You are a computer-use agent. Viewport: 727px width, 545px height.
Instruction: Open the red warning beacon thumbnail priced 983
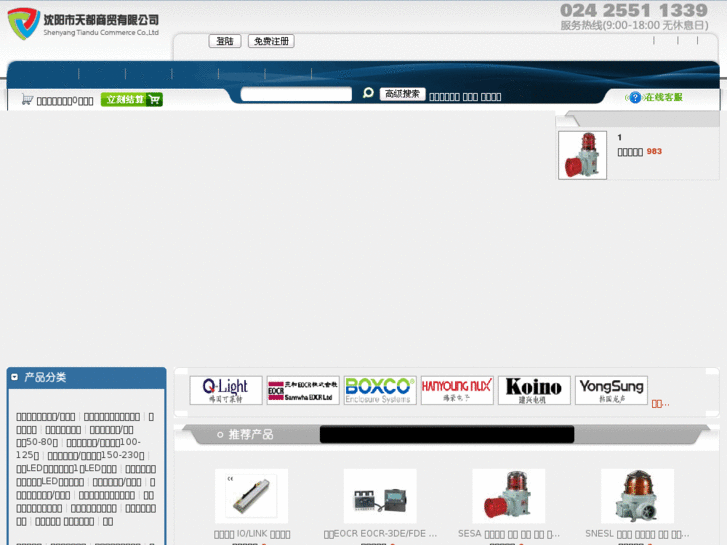click(582, 155)
